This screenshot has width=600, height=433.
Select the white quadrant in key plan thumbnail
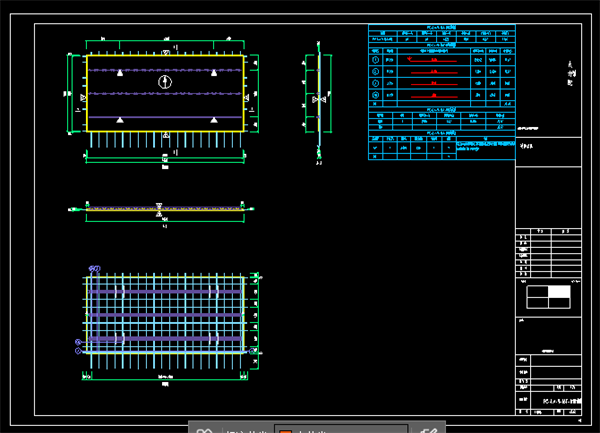[x=559, y=292]
